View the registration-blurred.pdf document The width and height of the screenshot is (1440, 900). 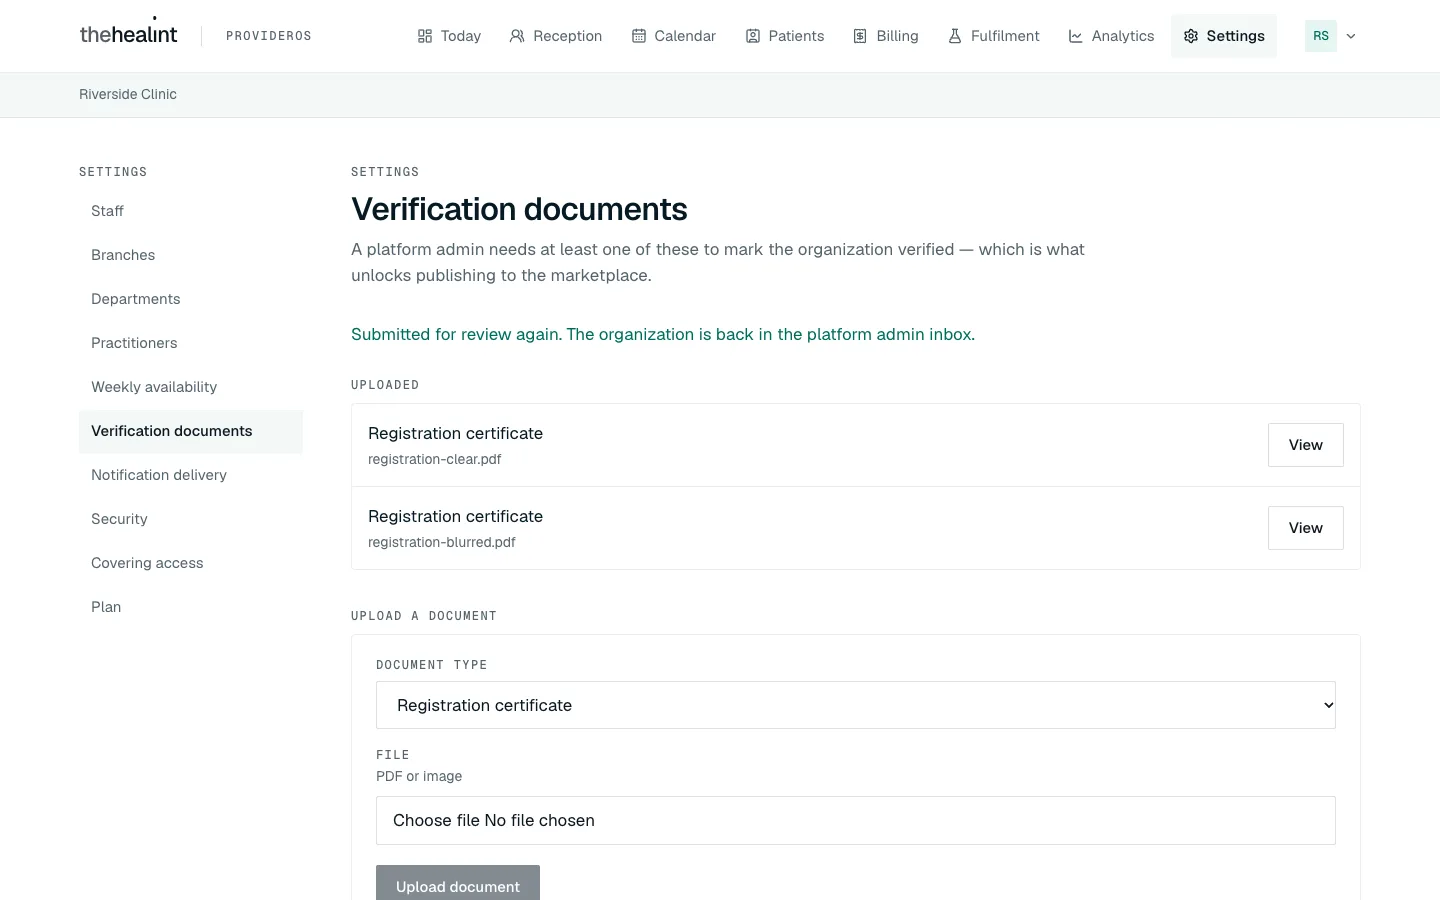(x=1305, y=528)
